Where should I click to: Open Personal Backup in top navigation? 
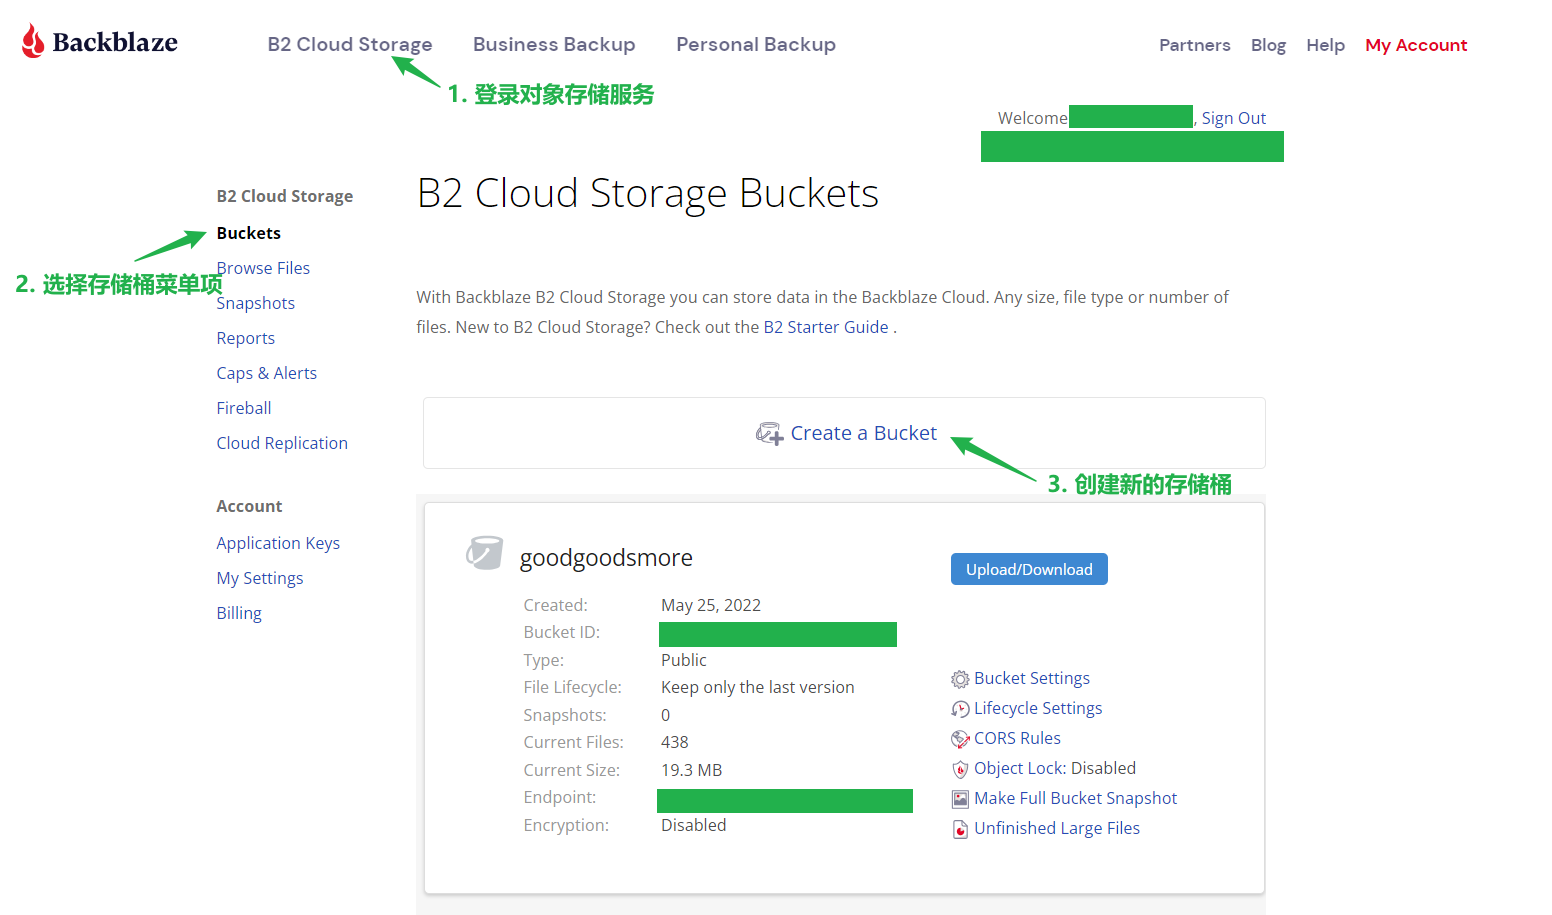click(756, 44)
